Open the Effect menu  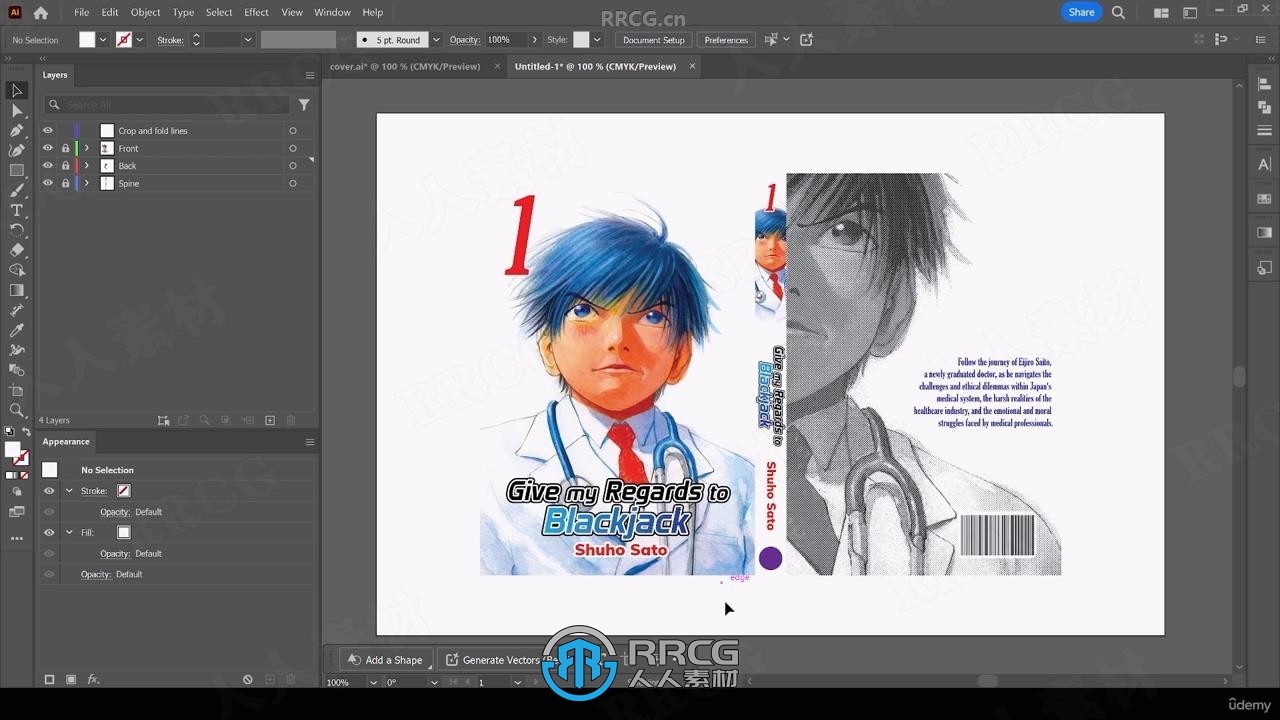(256, 12)
